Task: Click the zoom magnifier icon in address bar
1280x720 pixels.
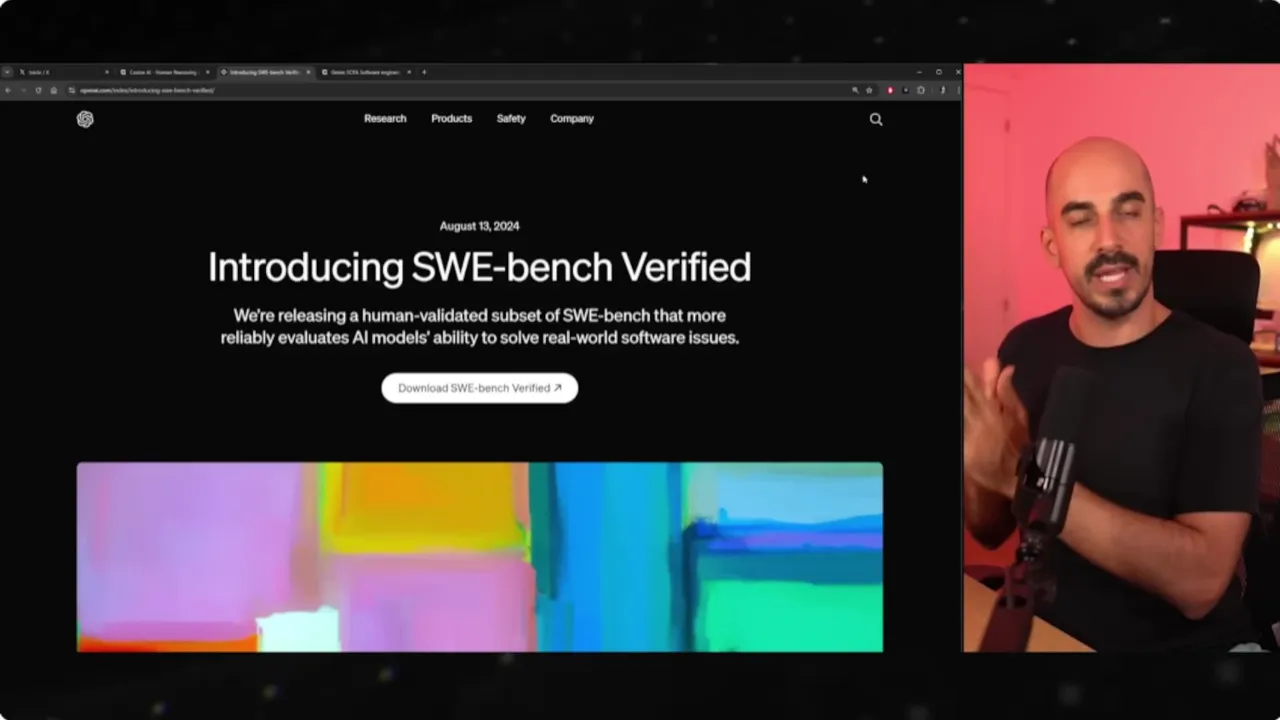Action: coord(855,90)
